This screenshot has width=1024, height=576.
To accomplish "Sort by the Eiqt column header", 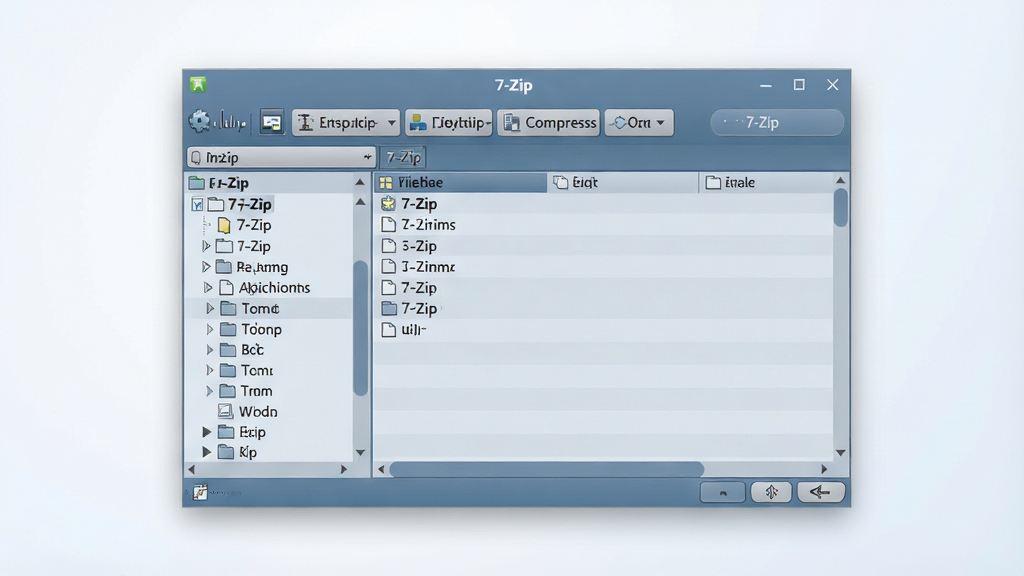I will tap(623, 182).
